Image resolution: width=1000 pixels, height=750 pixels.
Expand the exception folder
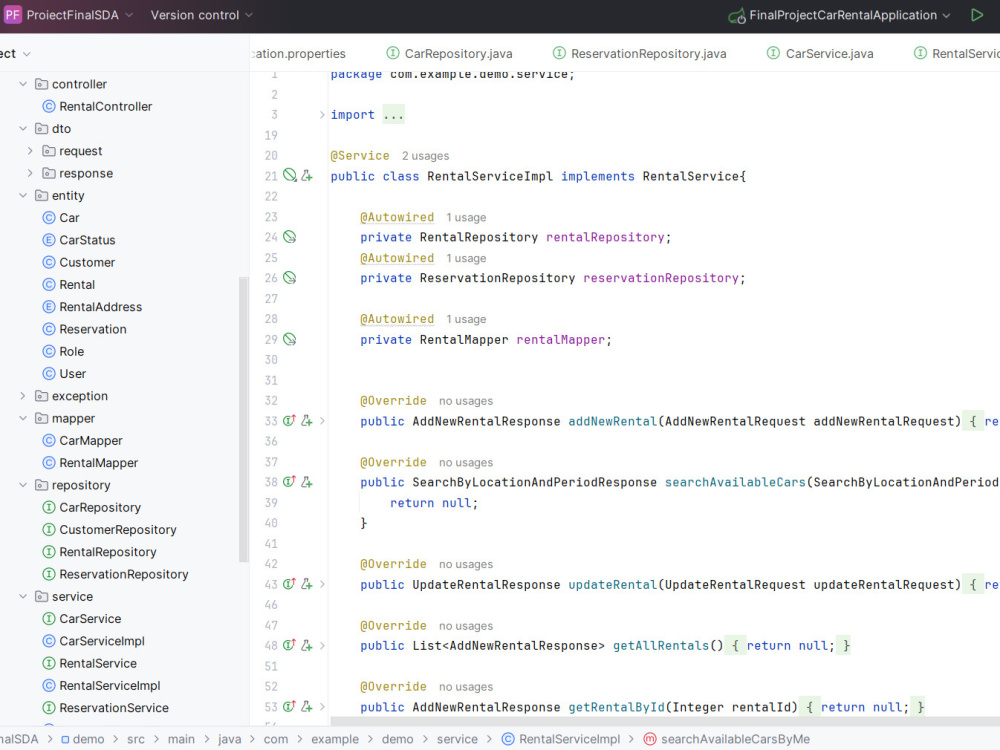point(23,396)
